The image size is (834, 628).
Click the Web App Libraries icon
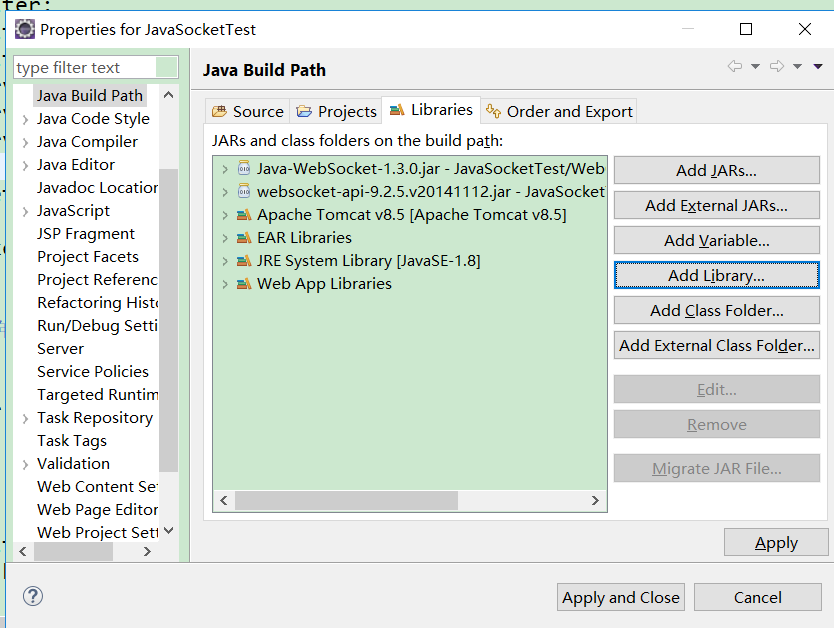click(x=244, y=284)
